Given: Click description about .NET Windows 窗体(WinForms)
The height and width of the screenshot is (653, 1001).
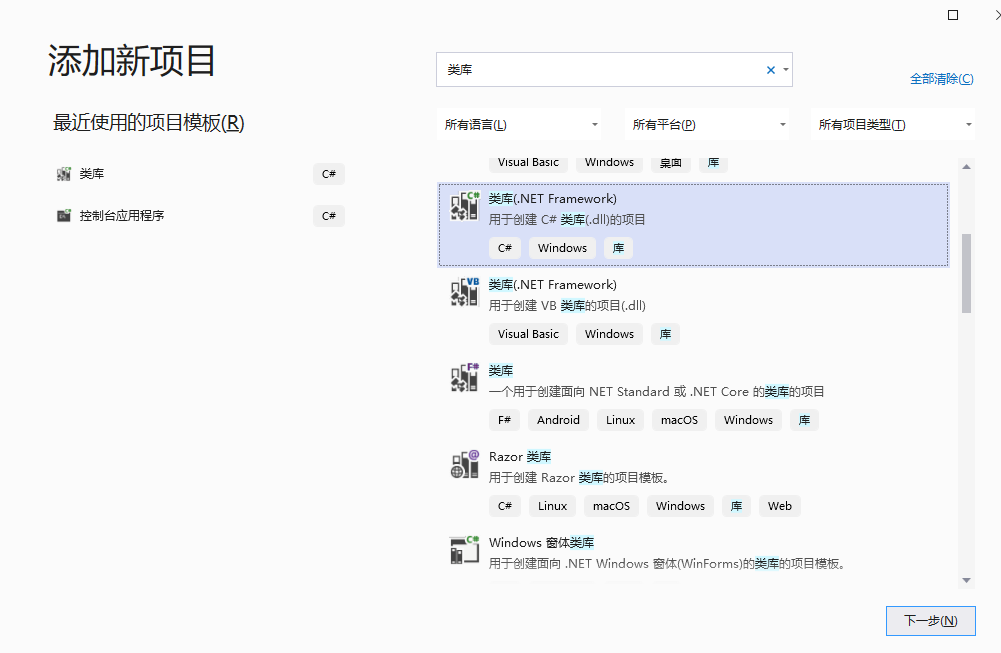Looking at the screenshot, I should click(x=666, y=564).
